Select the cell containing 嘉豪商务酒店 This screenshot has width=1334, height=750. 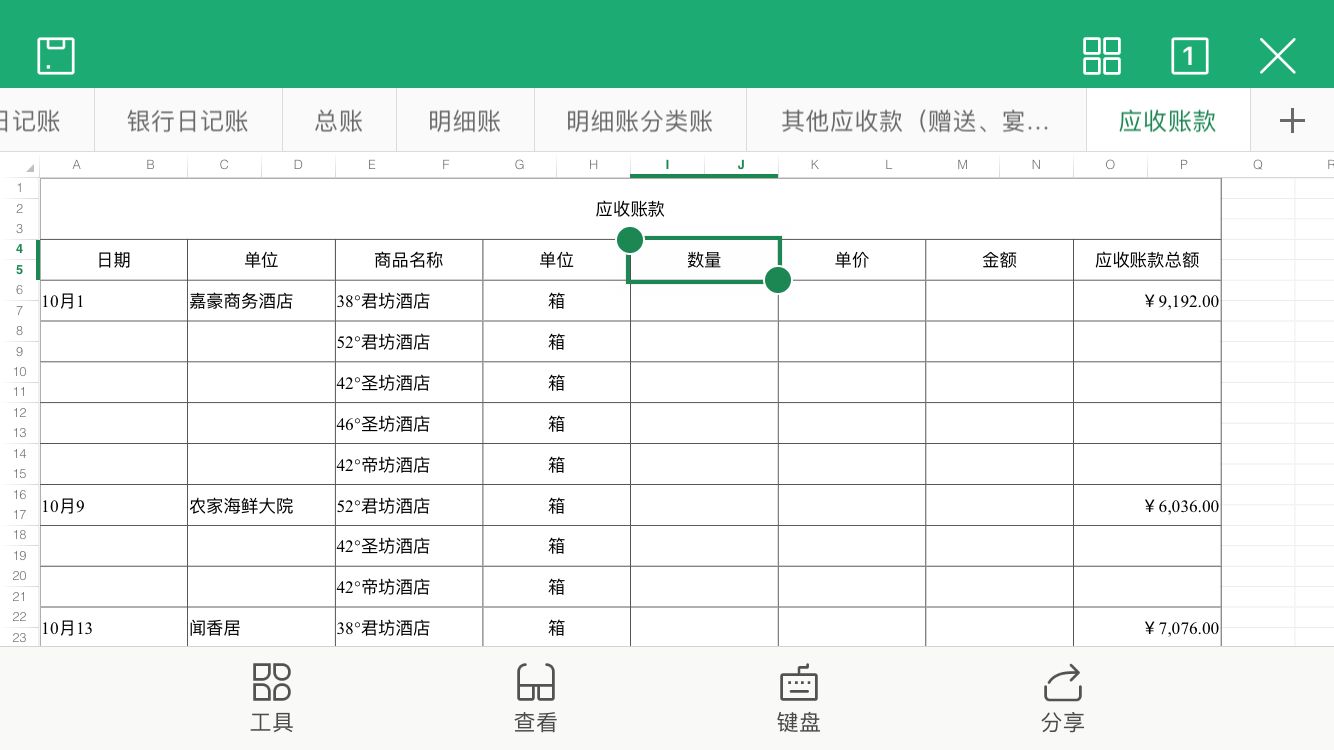(x=260, y=300)
